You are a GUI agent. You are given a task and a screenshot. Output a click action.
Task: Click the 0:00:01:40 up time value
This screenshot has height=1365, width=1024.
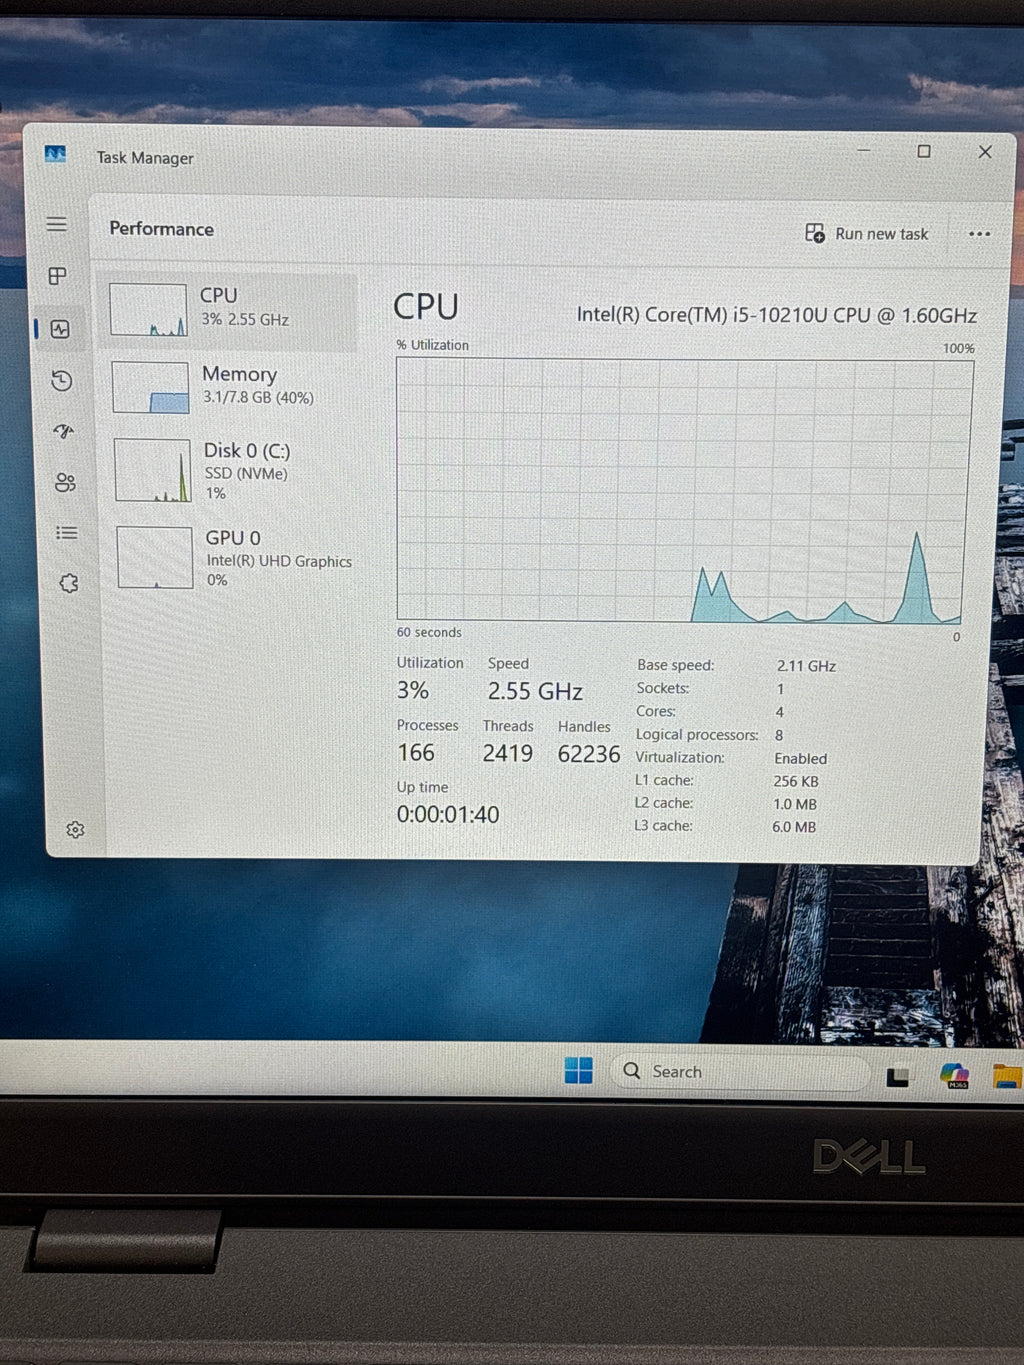[448, 814]
